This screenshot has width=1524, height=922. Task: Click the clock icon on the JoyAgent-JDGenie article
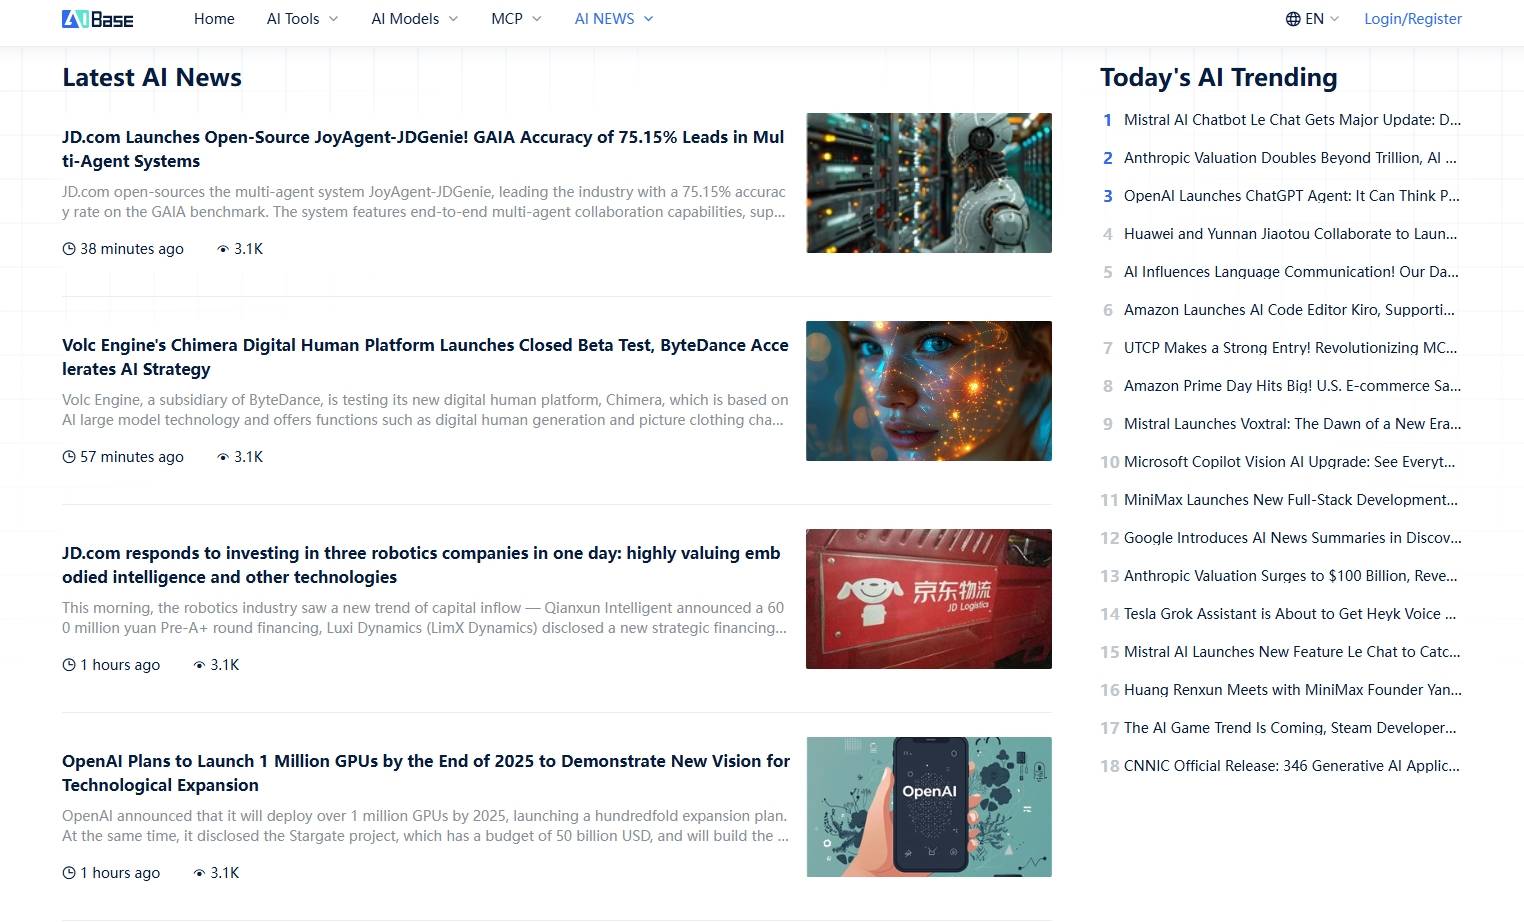click(x=68, y=248)
